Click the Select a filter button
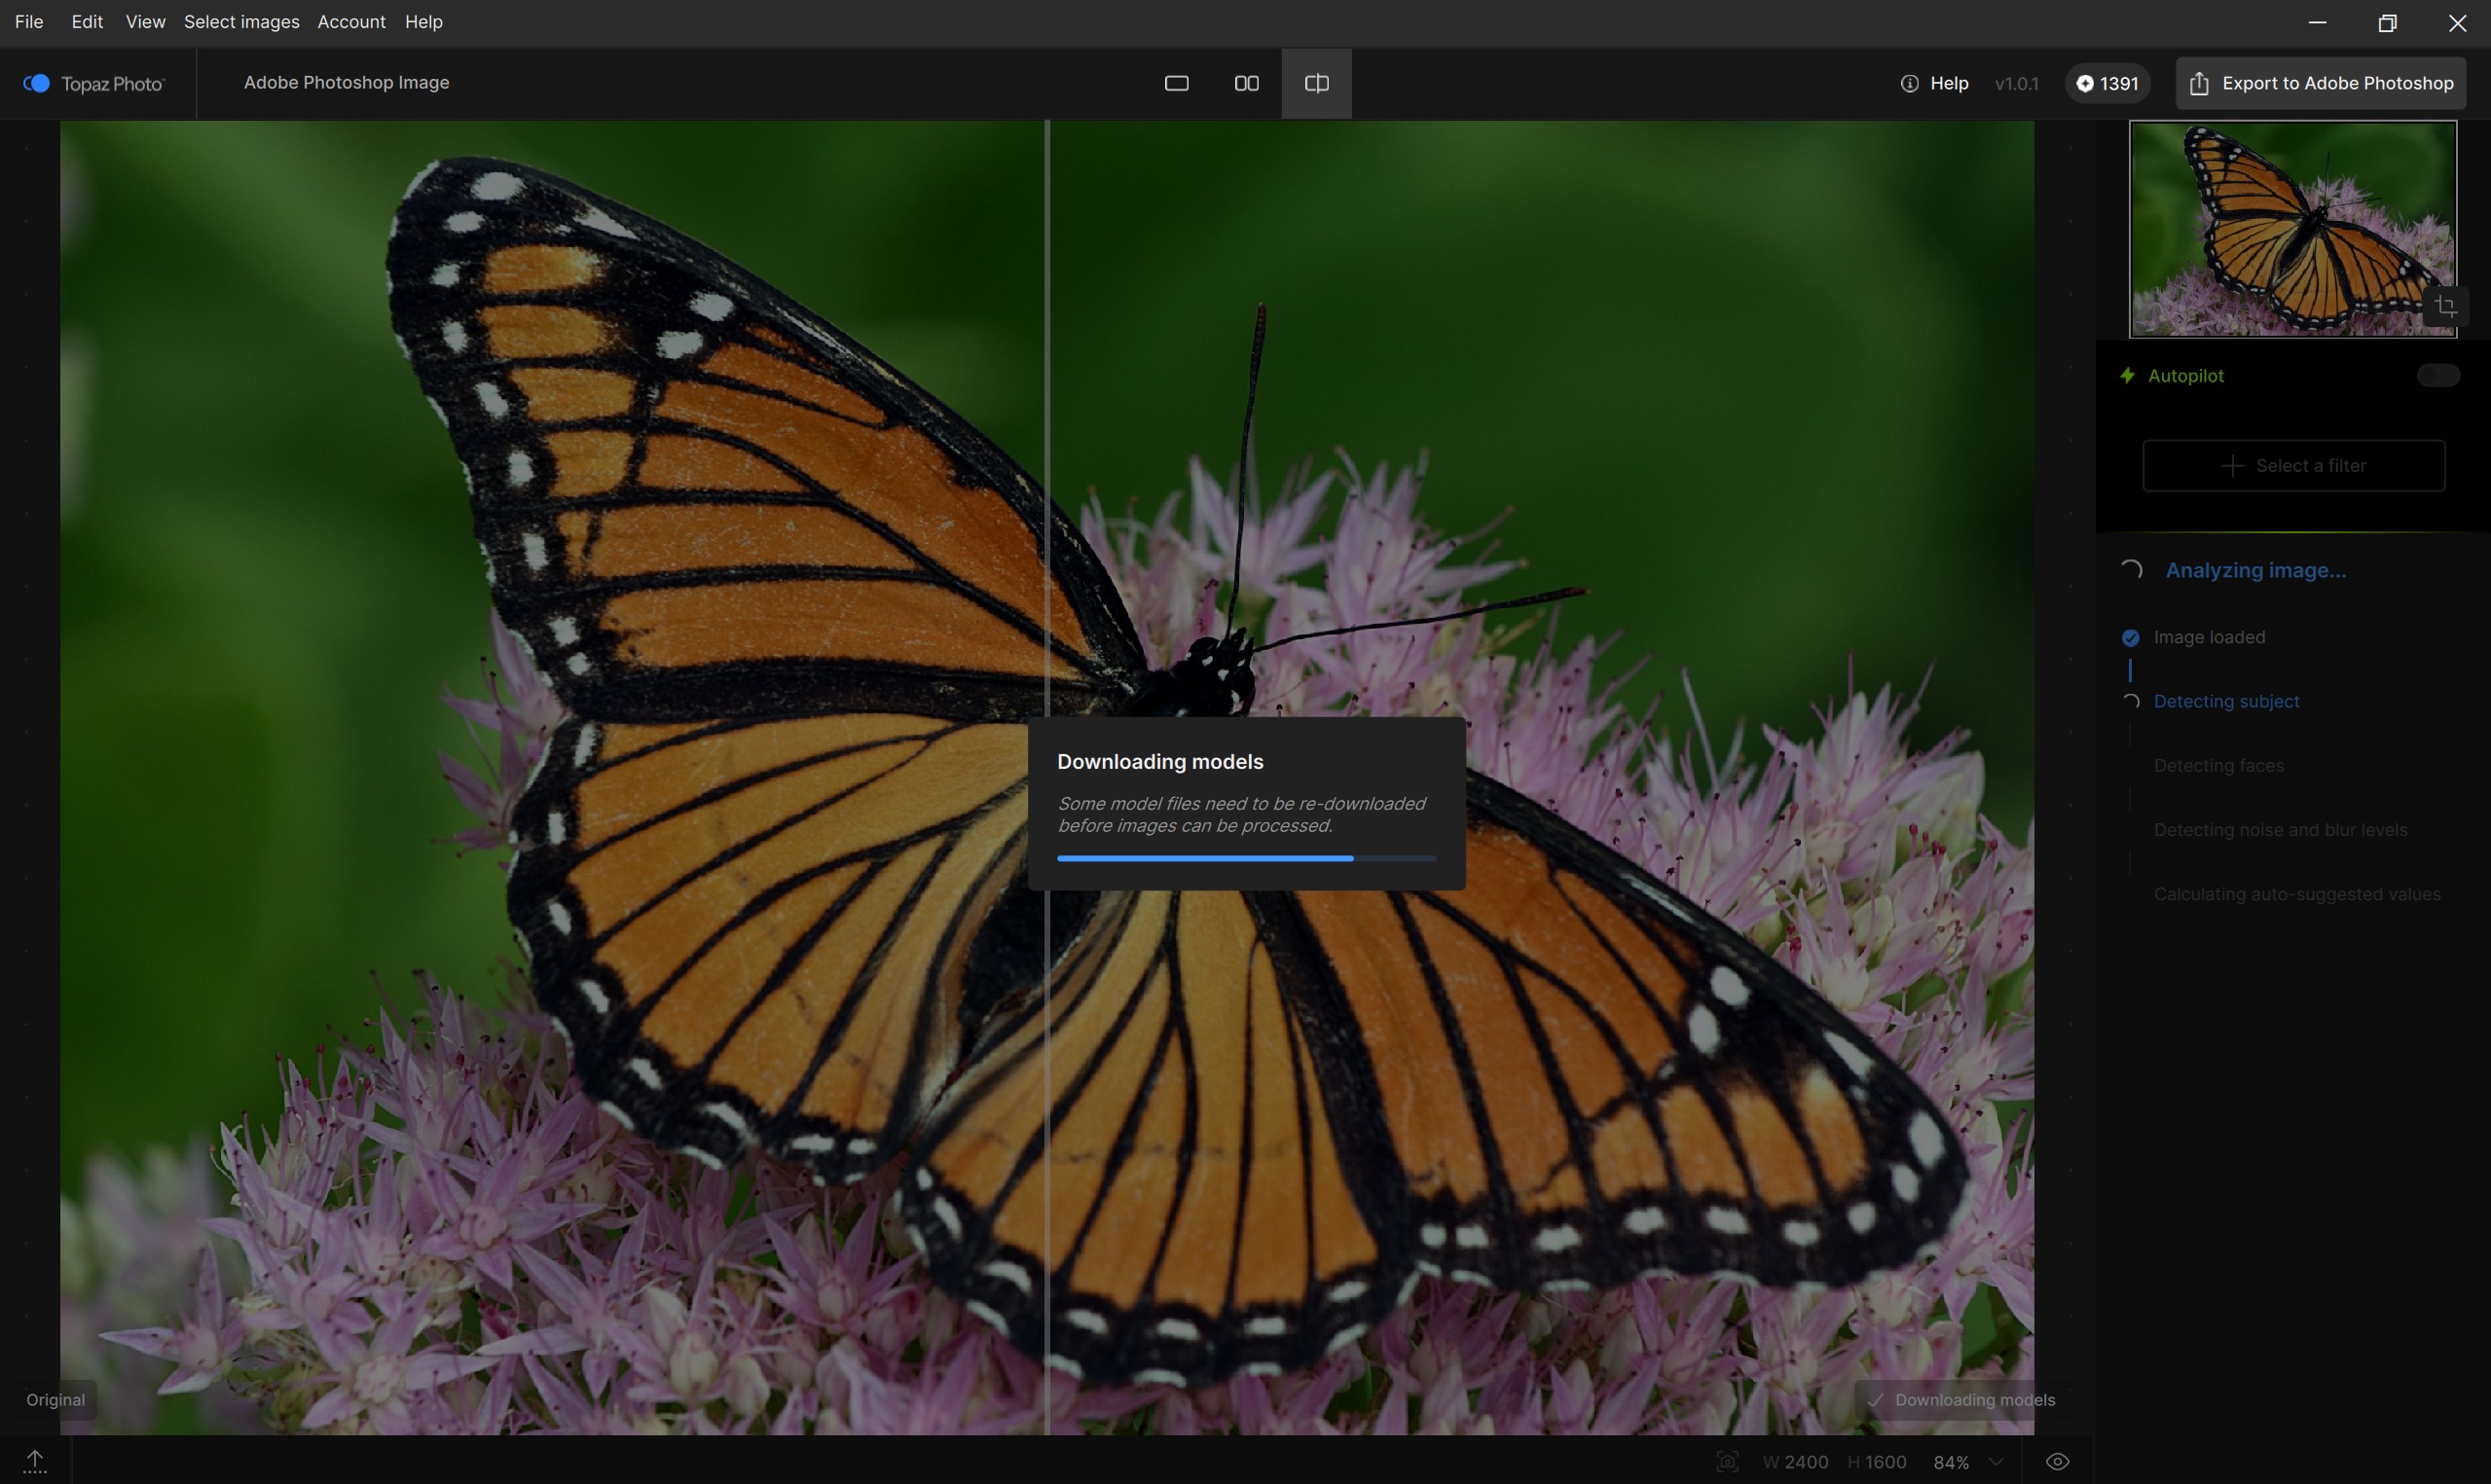The height and width of the screenshot is (1484, 2491). coord(2293,465)
